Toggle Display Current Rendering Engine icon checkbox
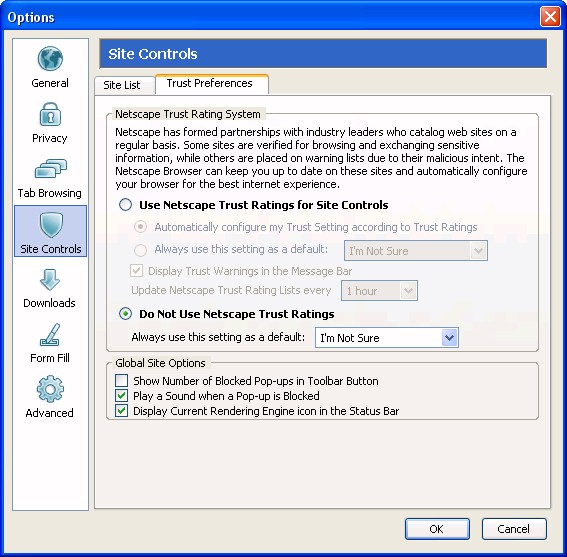The width and height of the screenshot is (567, 557). pyautogui.click(x=122, y=411)
